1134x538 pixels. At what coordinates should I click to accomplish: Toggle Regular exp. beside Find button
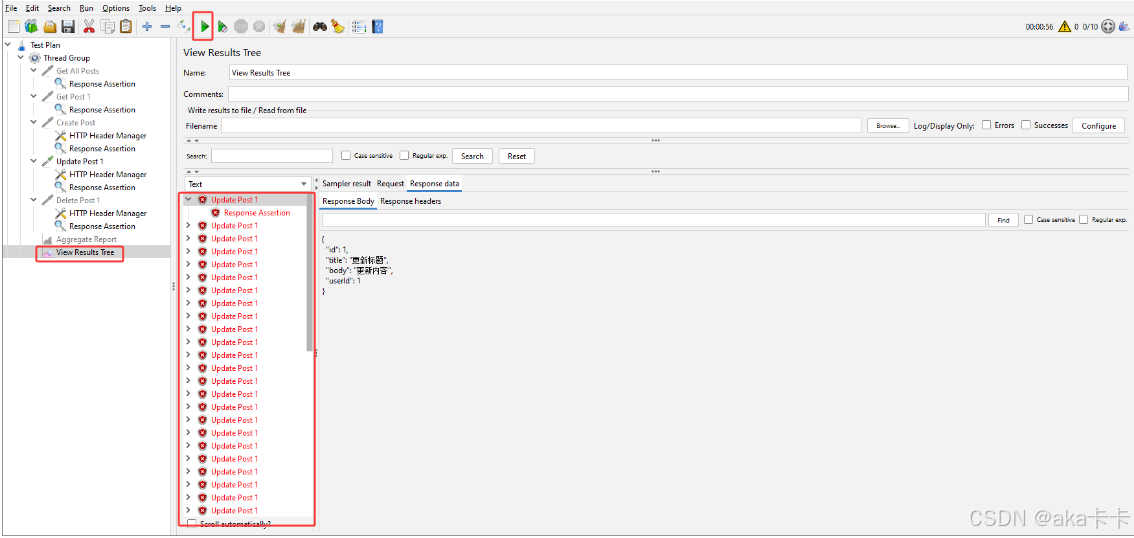1083,220
